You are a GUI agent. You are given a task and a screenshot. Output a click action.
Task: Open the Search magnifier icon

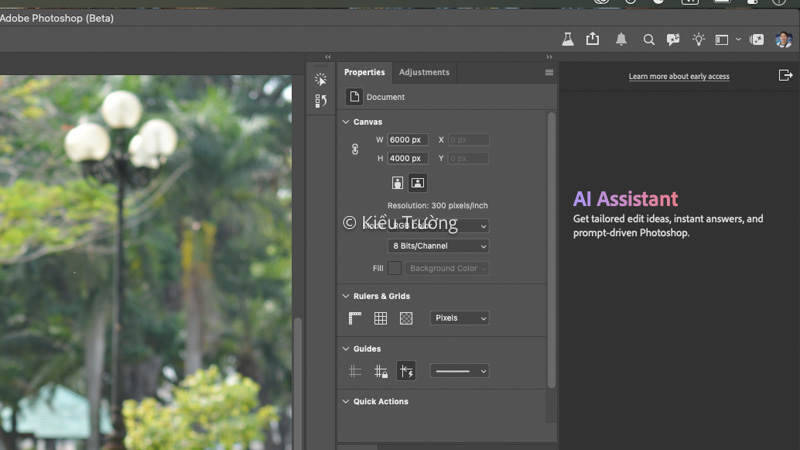click(648, 40)
